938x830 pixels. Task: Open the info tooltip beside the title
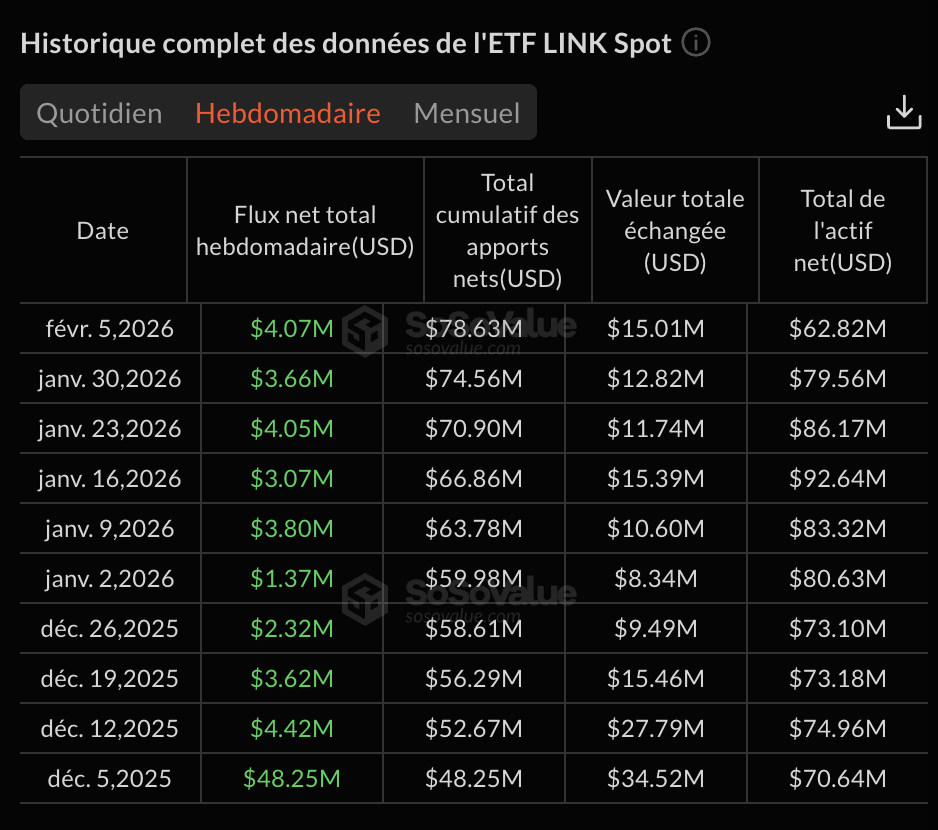click(697, 42)
